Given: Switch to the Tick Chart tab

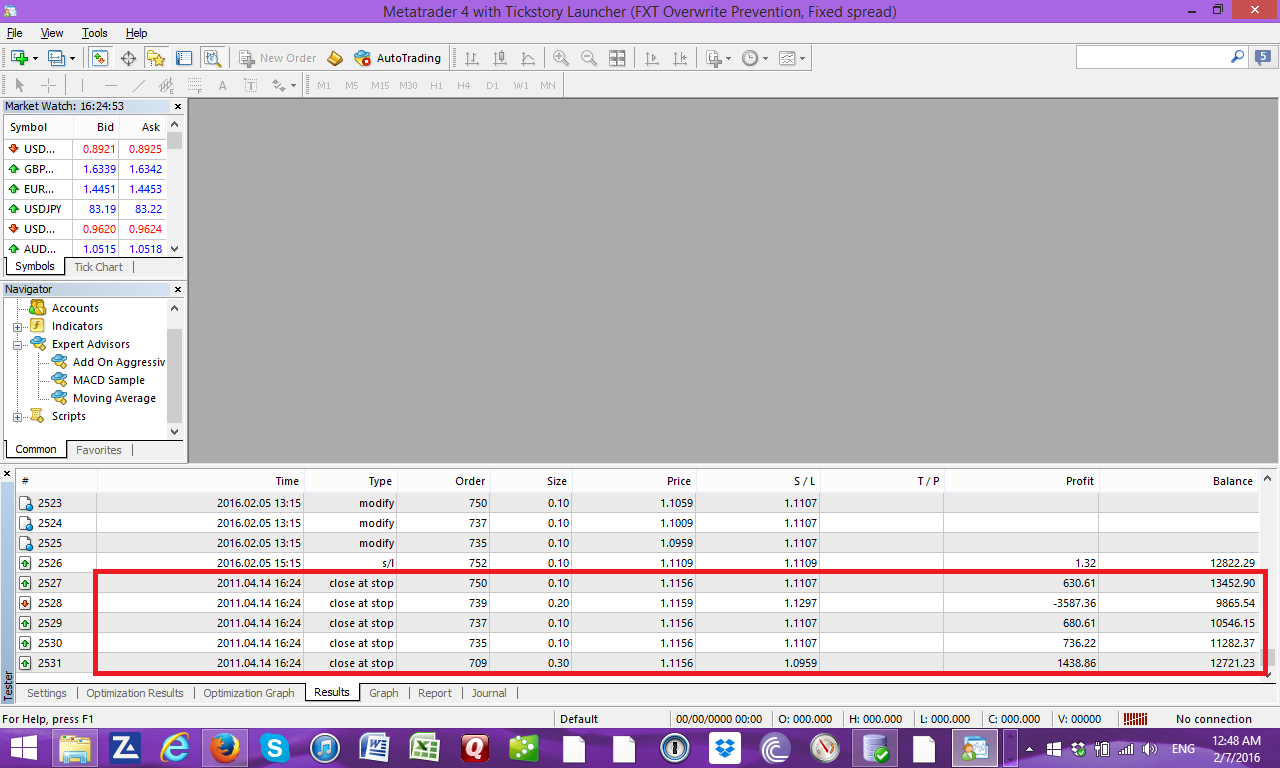Looking at the screenshot, I should pyautogui.click(x=99, y=267).
